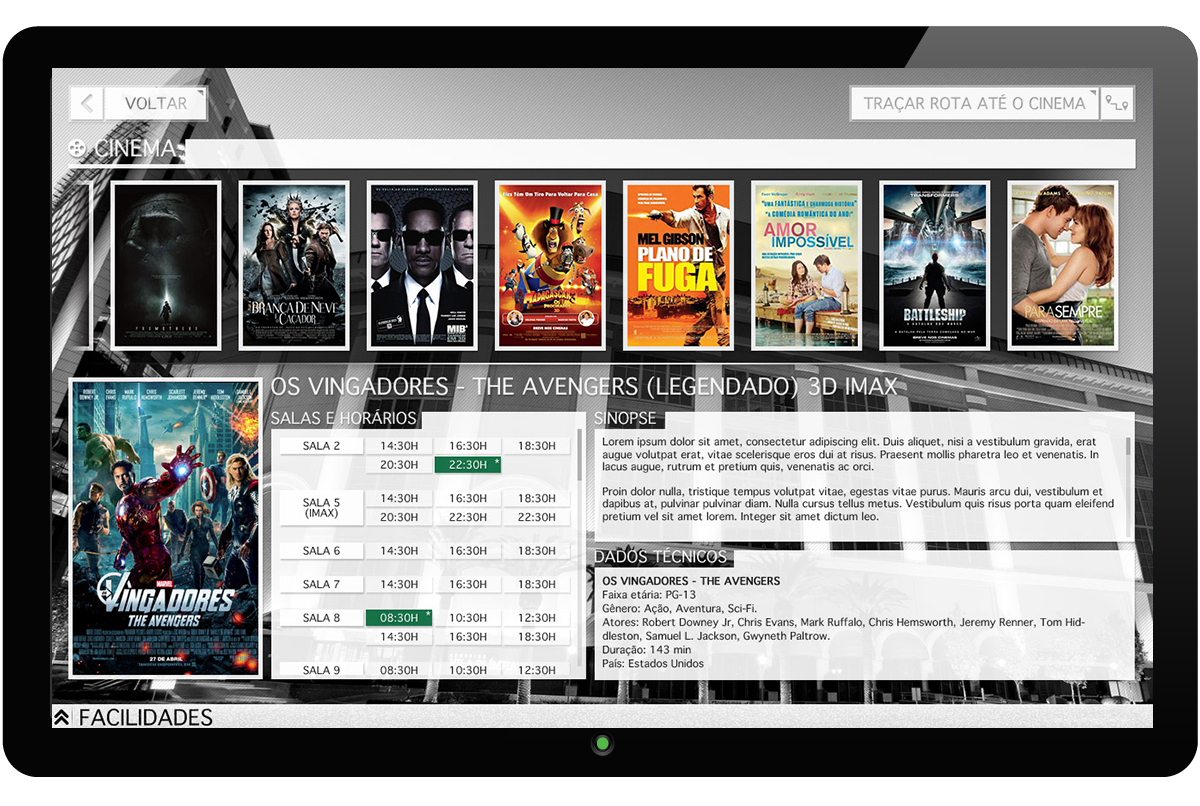
Task: Open the Plano de Fuga poster
Action: pos(678,265)
